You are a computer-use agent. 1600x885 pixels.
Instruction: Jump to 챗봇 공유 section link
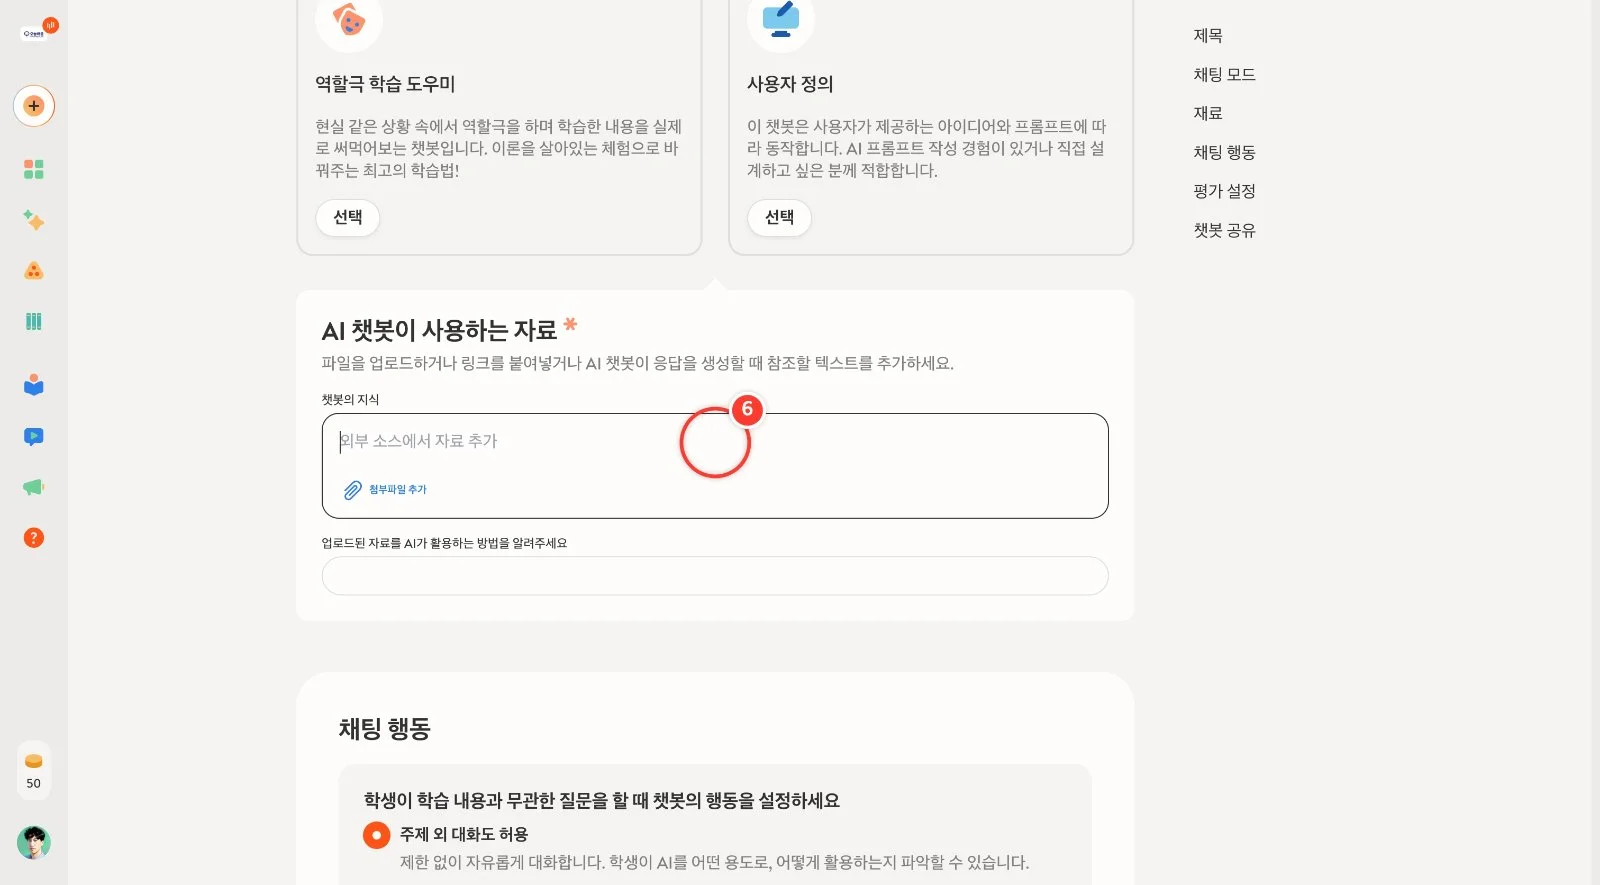click(1224, 231)
